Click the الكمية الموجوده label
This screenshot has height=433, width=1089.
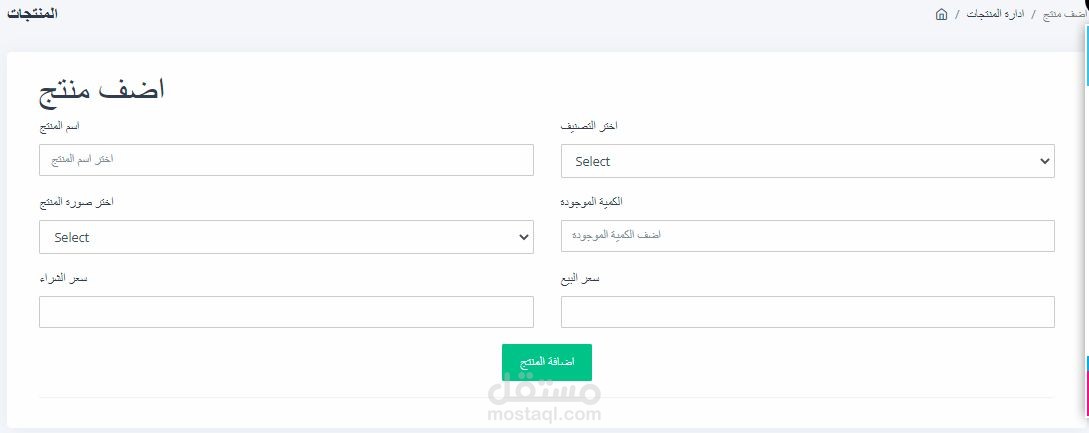[x=592, y=202]
